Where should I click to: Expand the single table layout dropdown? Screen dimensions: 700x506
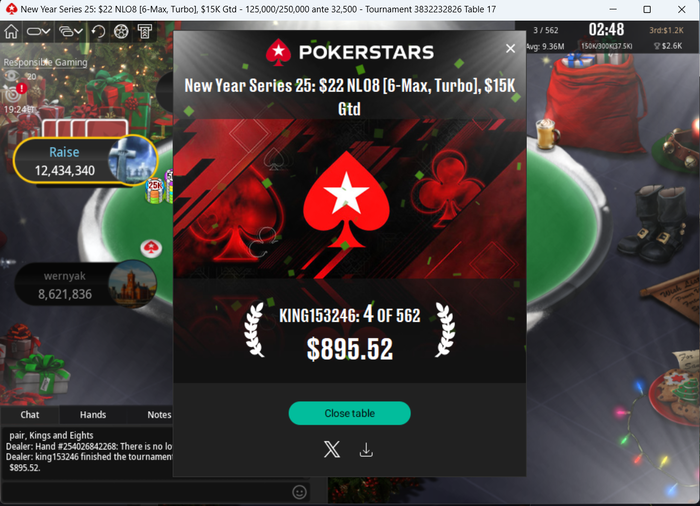tap(38, 32)
